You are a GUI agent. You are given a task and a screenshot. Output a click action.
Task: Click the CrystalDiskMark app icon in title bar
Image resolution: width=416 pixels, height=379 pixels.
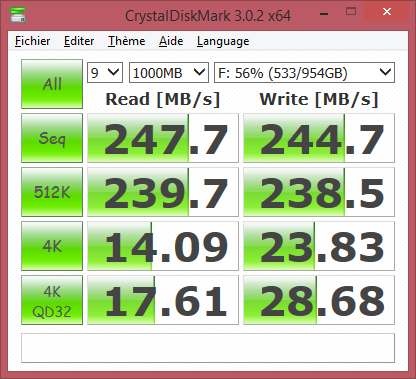[x=18, y=15]
